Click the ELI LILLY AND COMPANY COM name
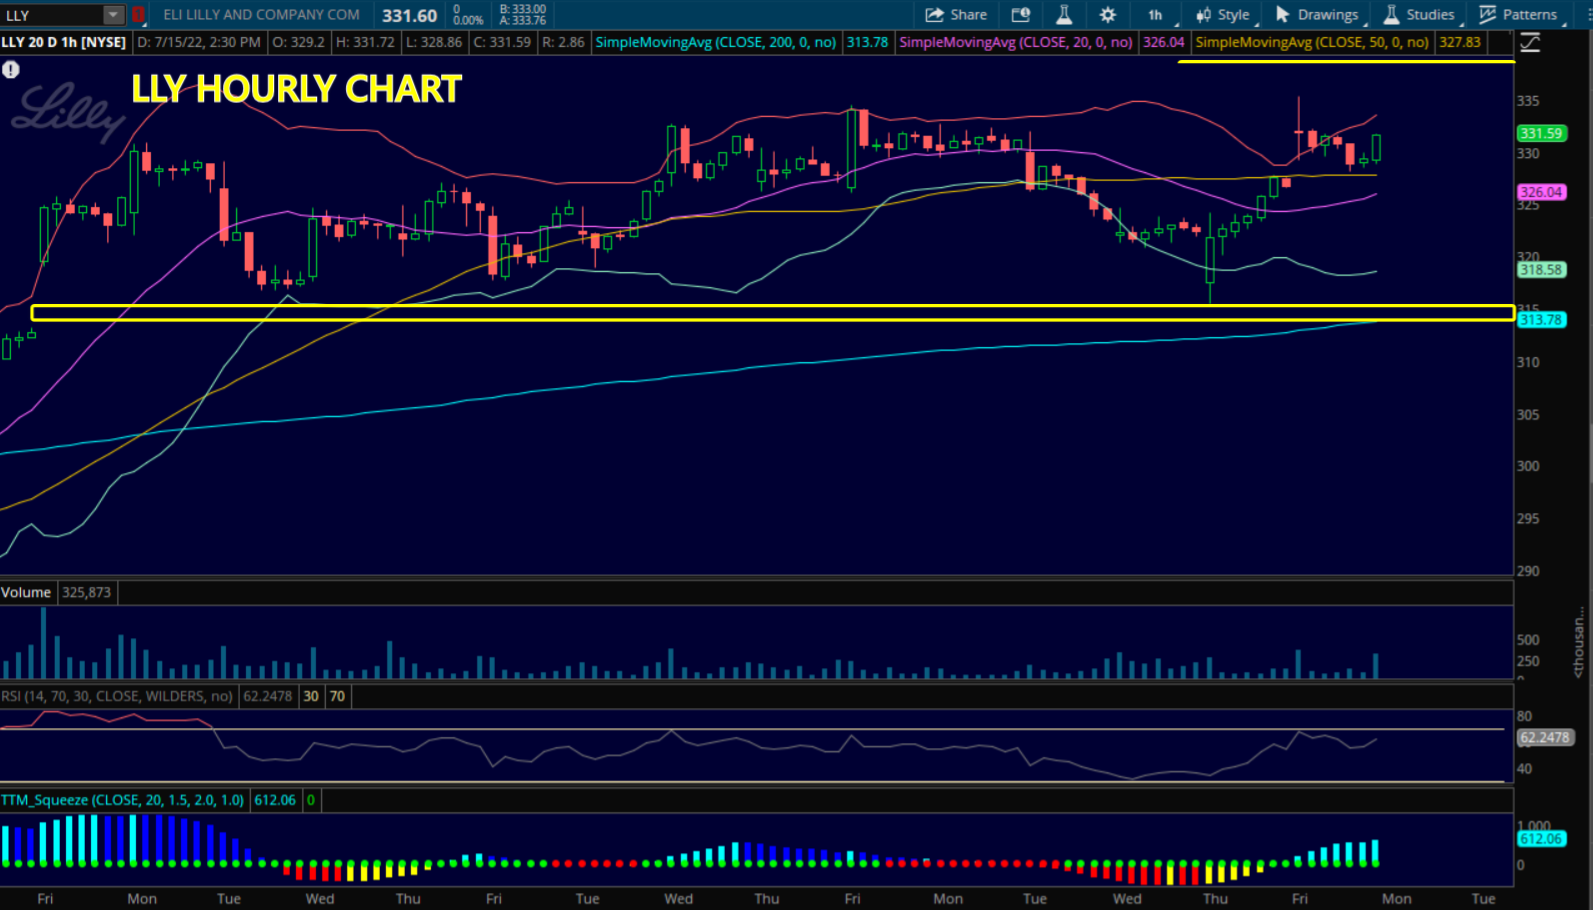 pyautogui.click(x=261, y=15)
